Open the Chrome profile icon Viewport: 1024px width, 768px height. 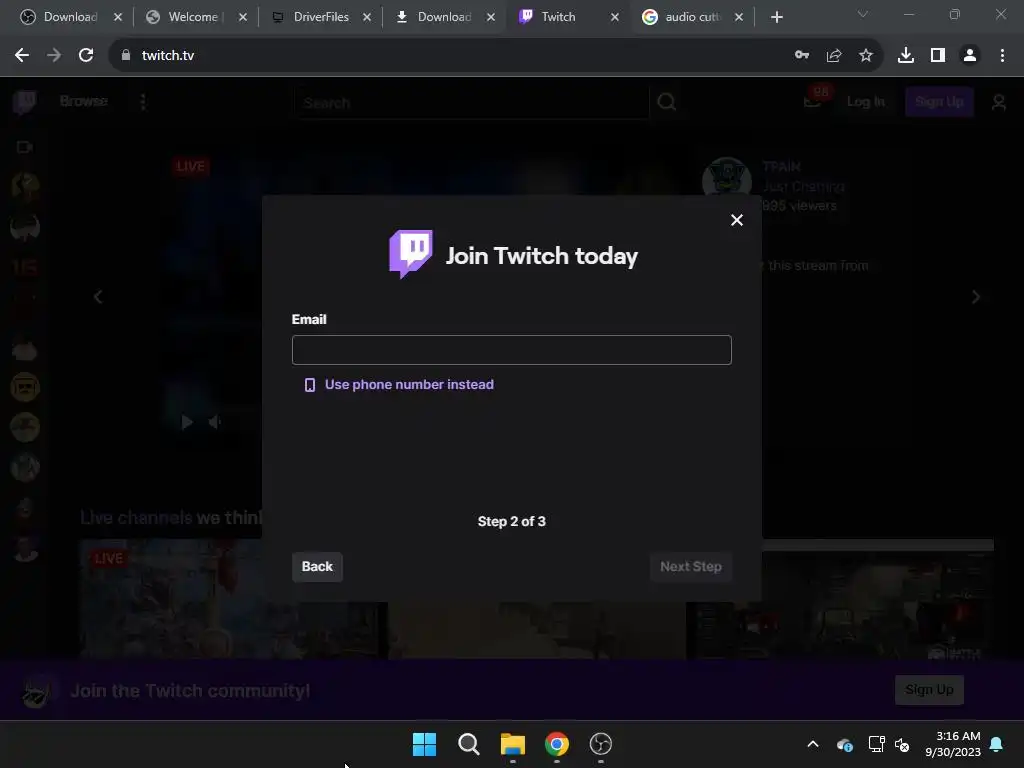pyautogui.click(x=970, y=56)
